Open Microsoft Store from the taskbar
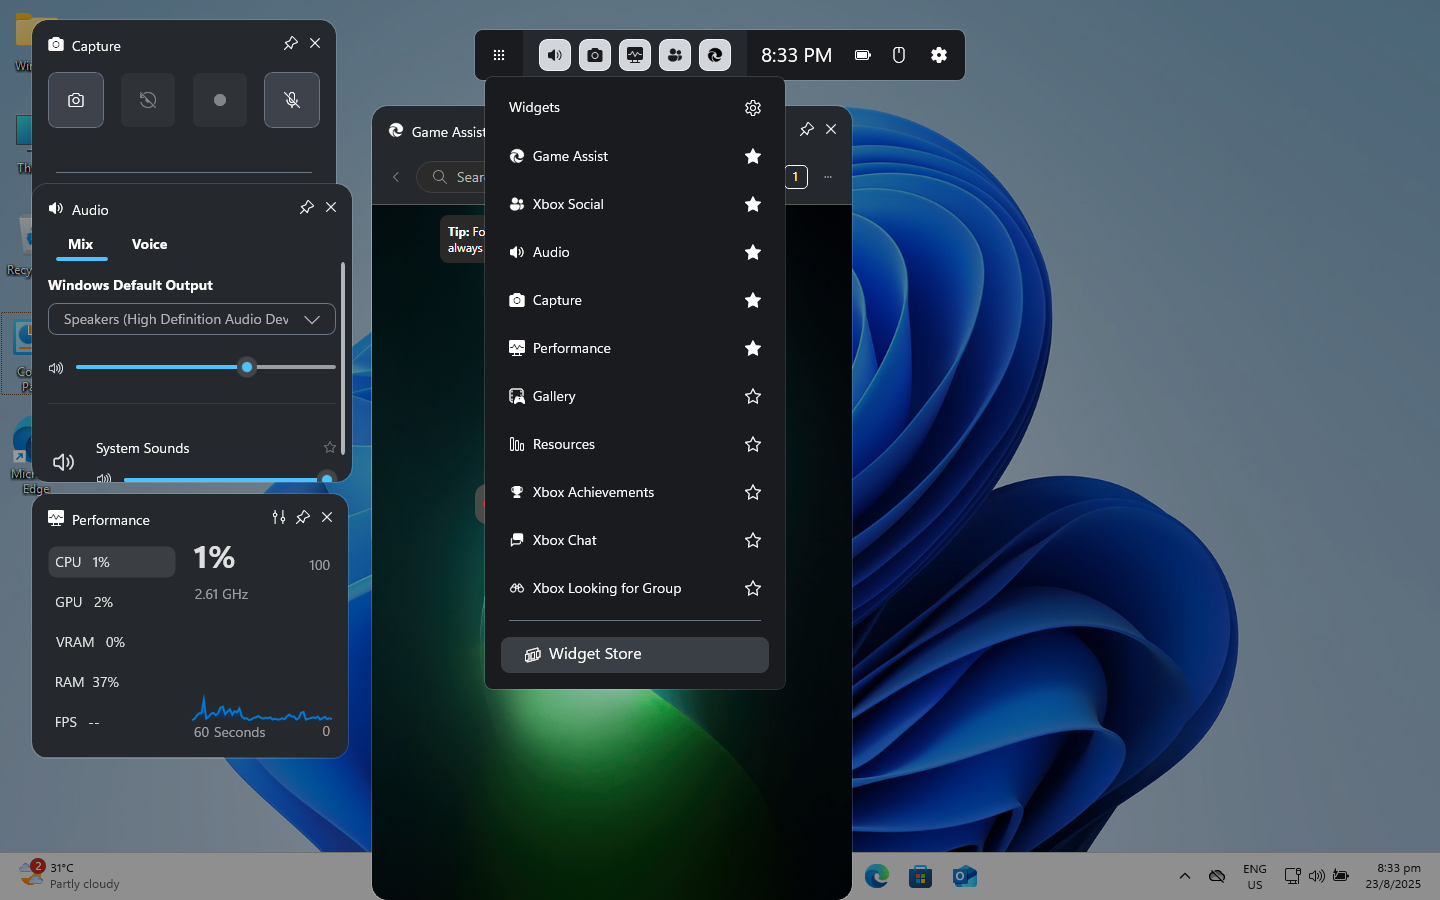The image size is (1440, 900). coord(921,877)
